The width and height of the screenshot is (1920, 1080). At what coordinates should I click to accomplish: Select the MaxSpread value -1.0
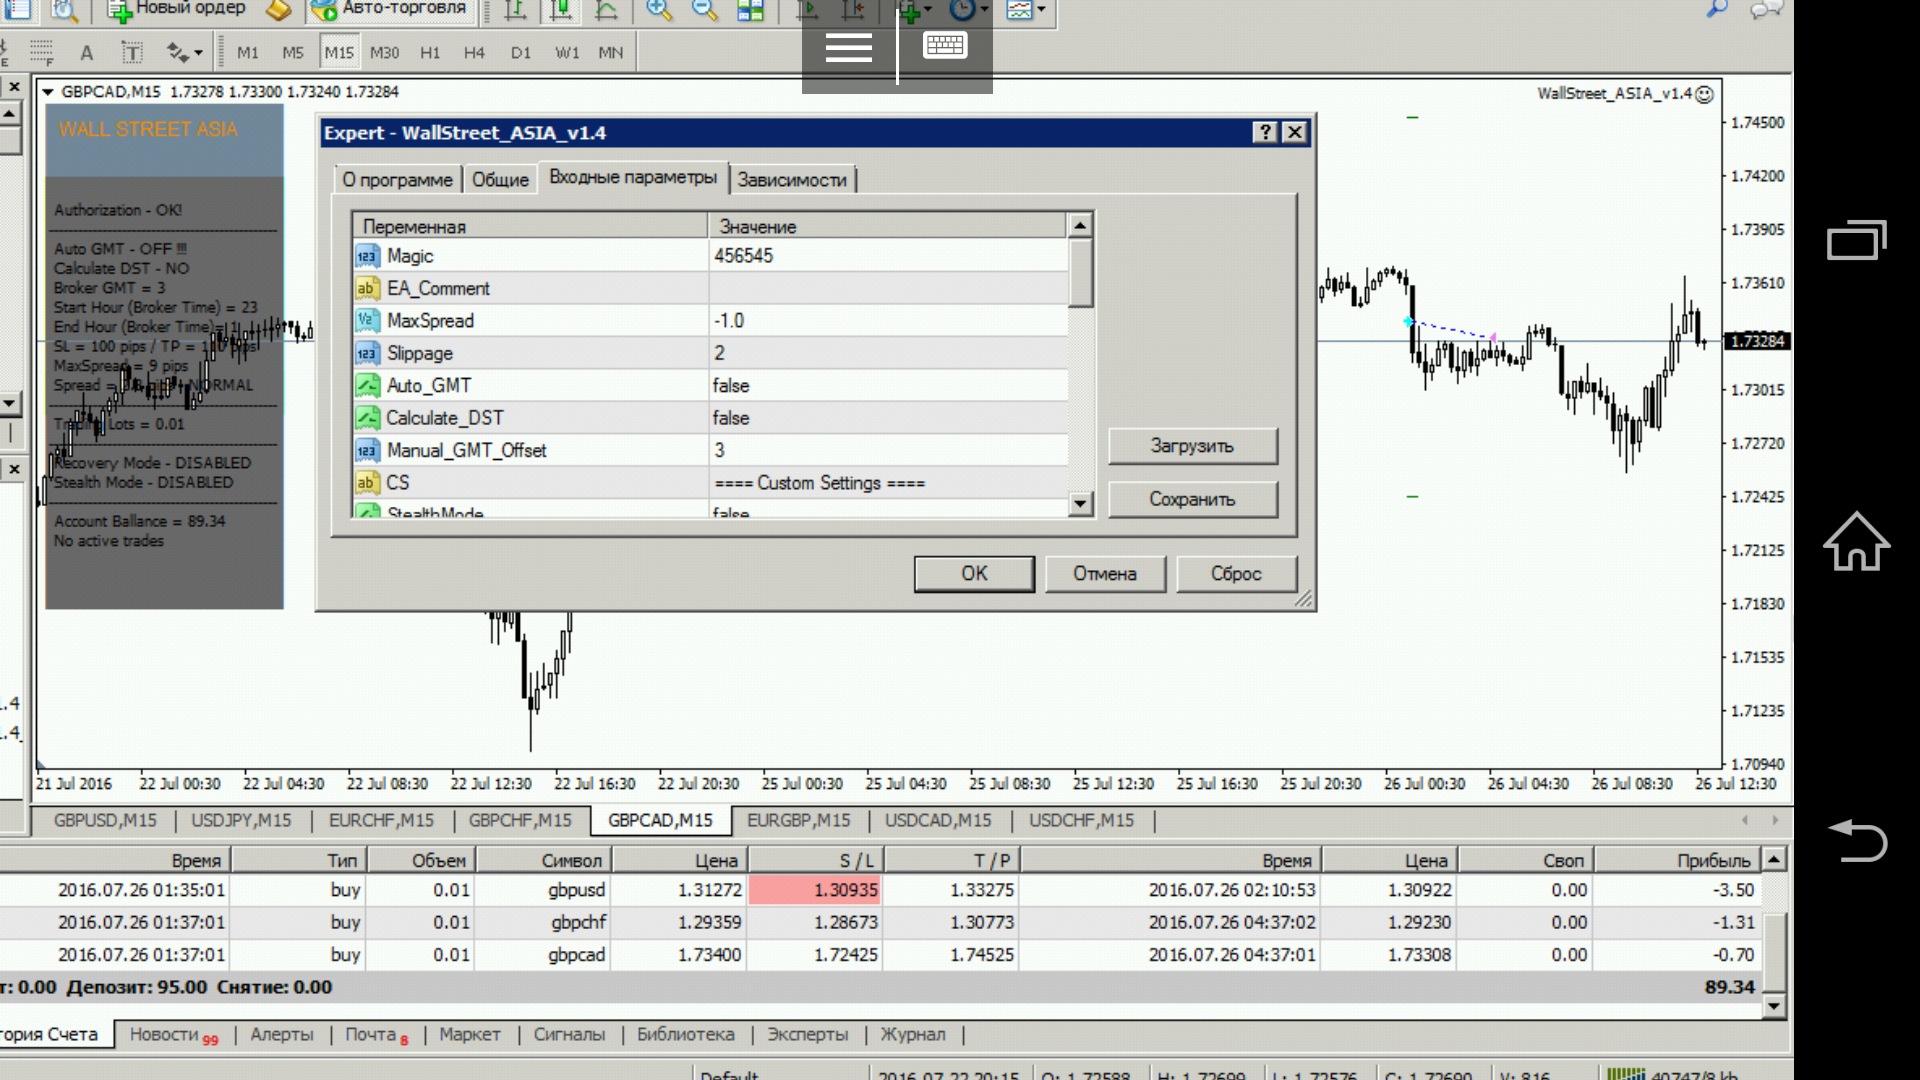tap(888, 321)
